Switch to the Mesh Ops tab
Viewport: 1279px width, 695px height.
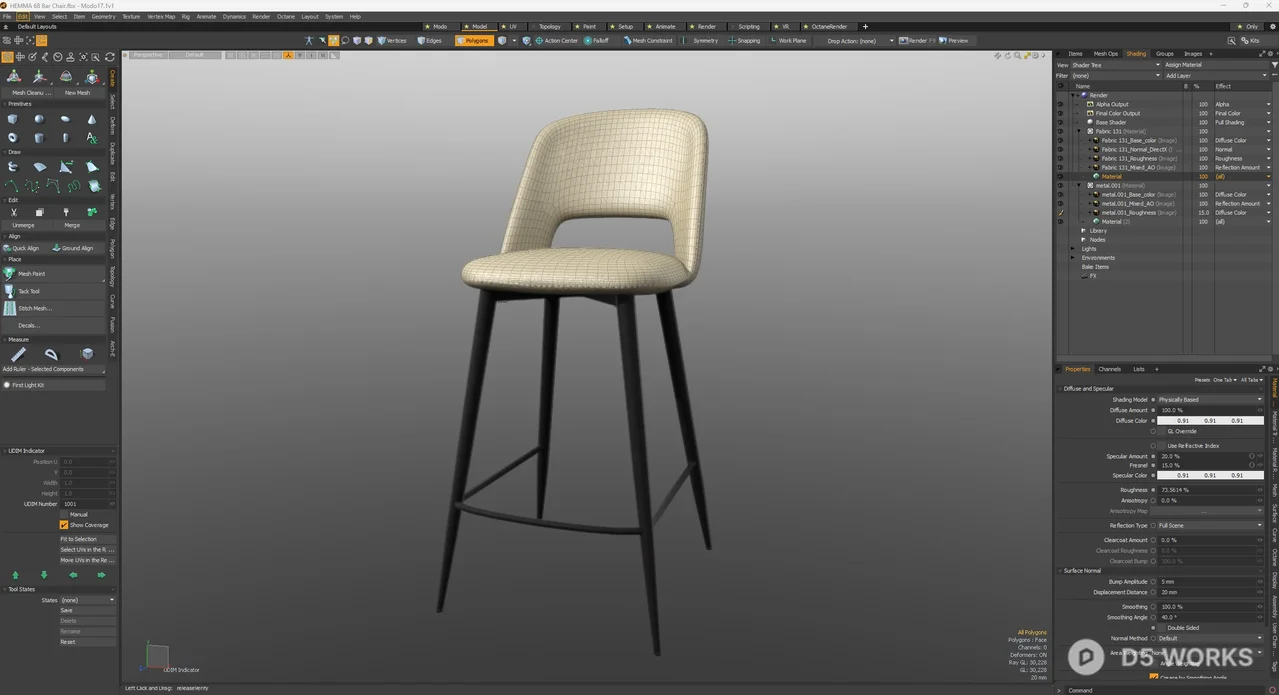tap(1106, 54)
